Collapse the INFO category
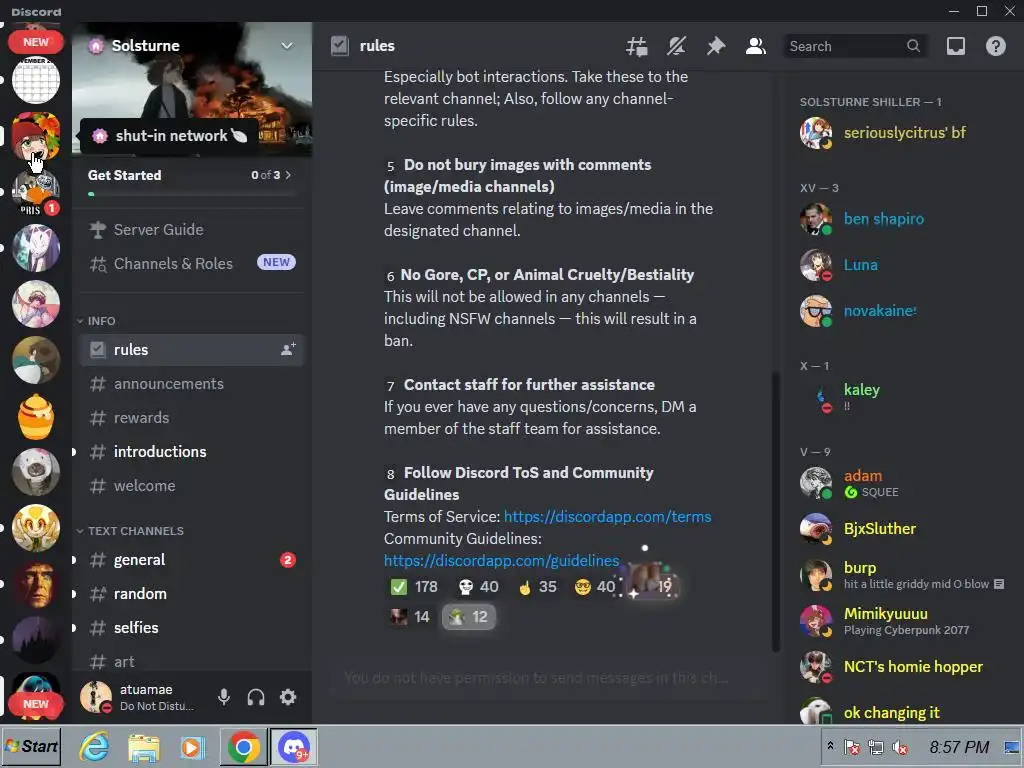The width and height of the screenshot is (1024, 768). [96, 321]
